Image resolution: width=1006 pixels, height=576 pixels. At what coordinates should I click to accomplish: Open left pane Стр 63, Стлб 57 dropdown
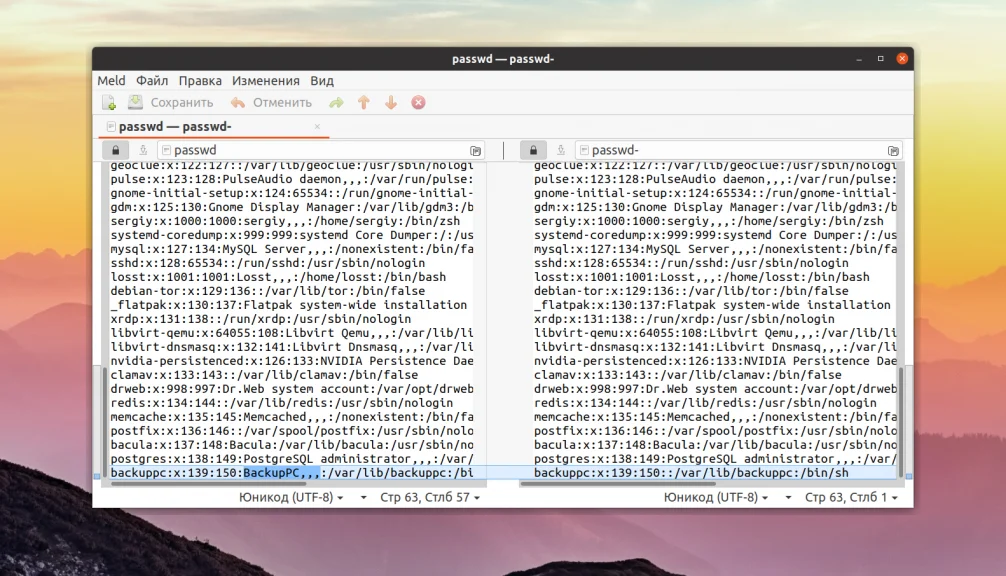[430, 497]
